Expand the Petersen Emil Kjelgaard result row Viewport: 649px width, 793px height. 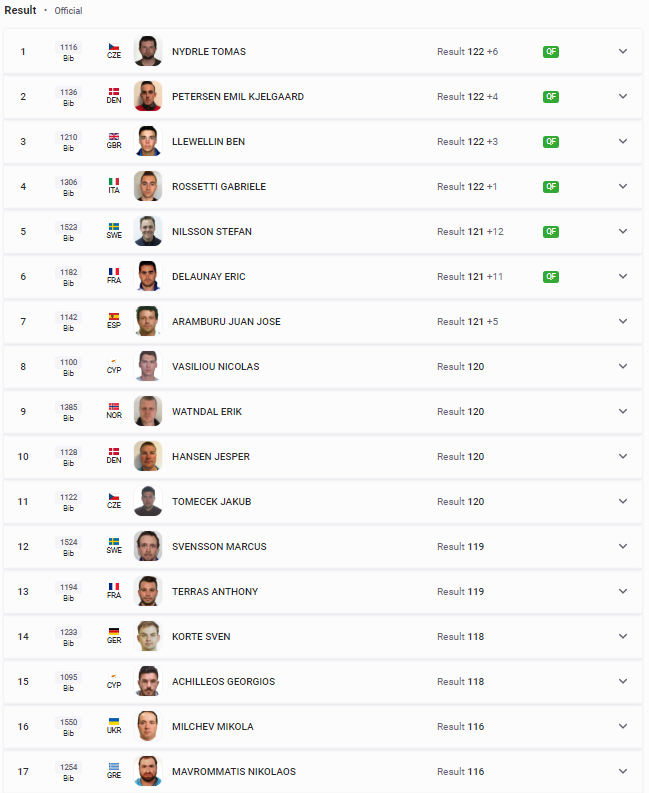click(623, 96)
